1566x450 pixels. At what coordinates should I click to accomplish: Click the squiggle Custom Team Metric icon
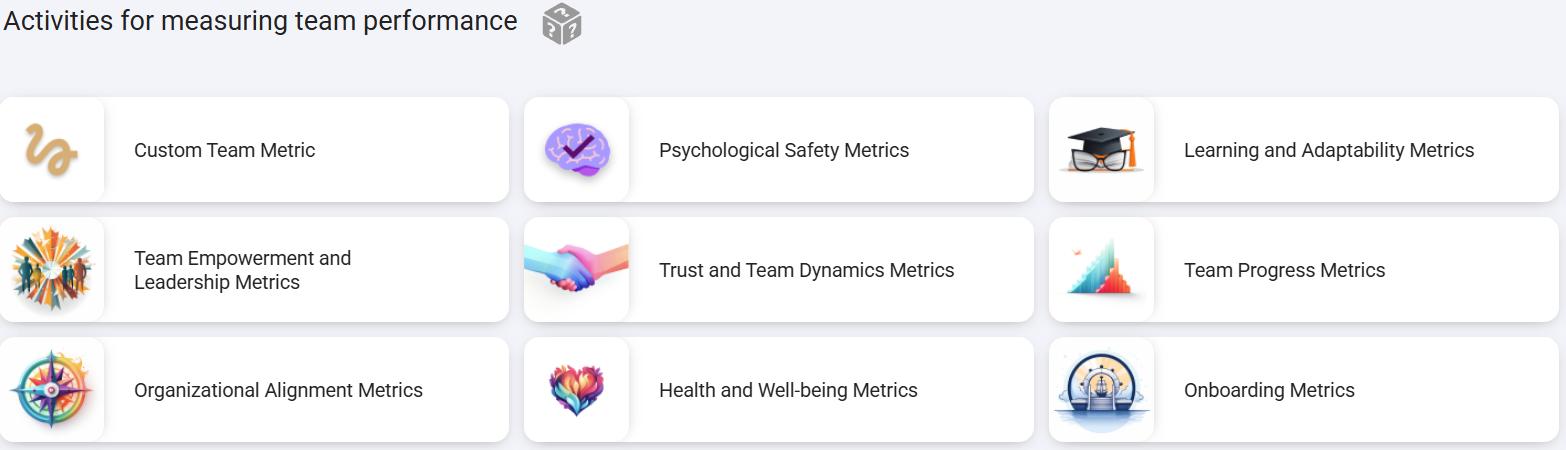[x=51, y=150]
